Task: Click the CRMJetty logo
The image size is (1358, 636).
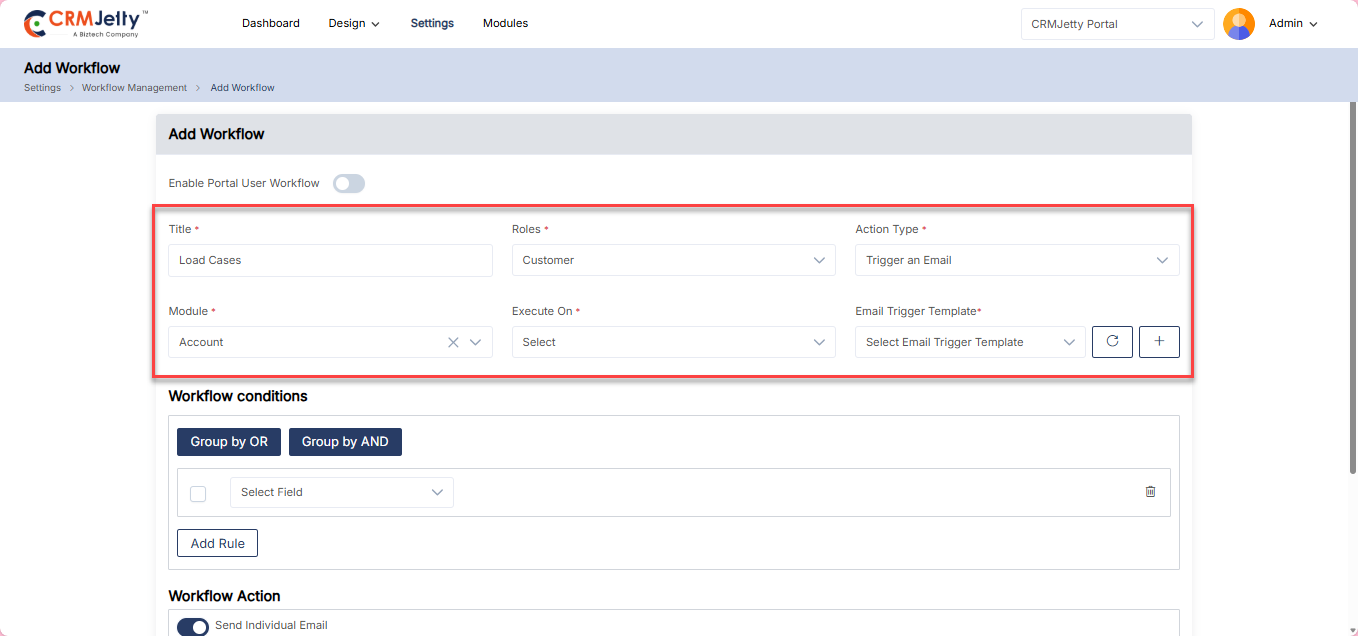Action: point(86,23)
